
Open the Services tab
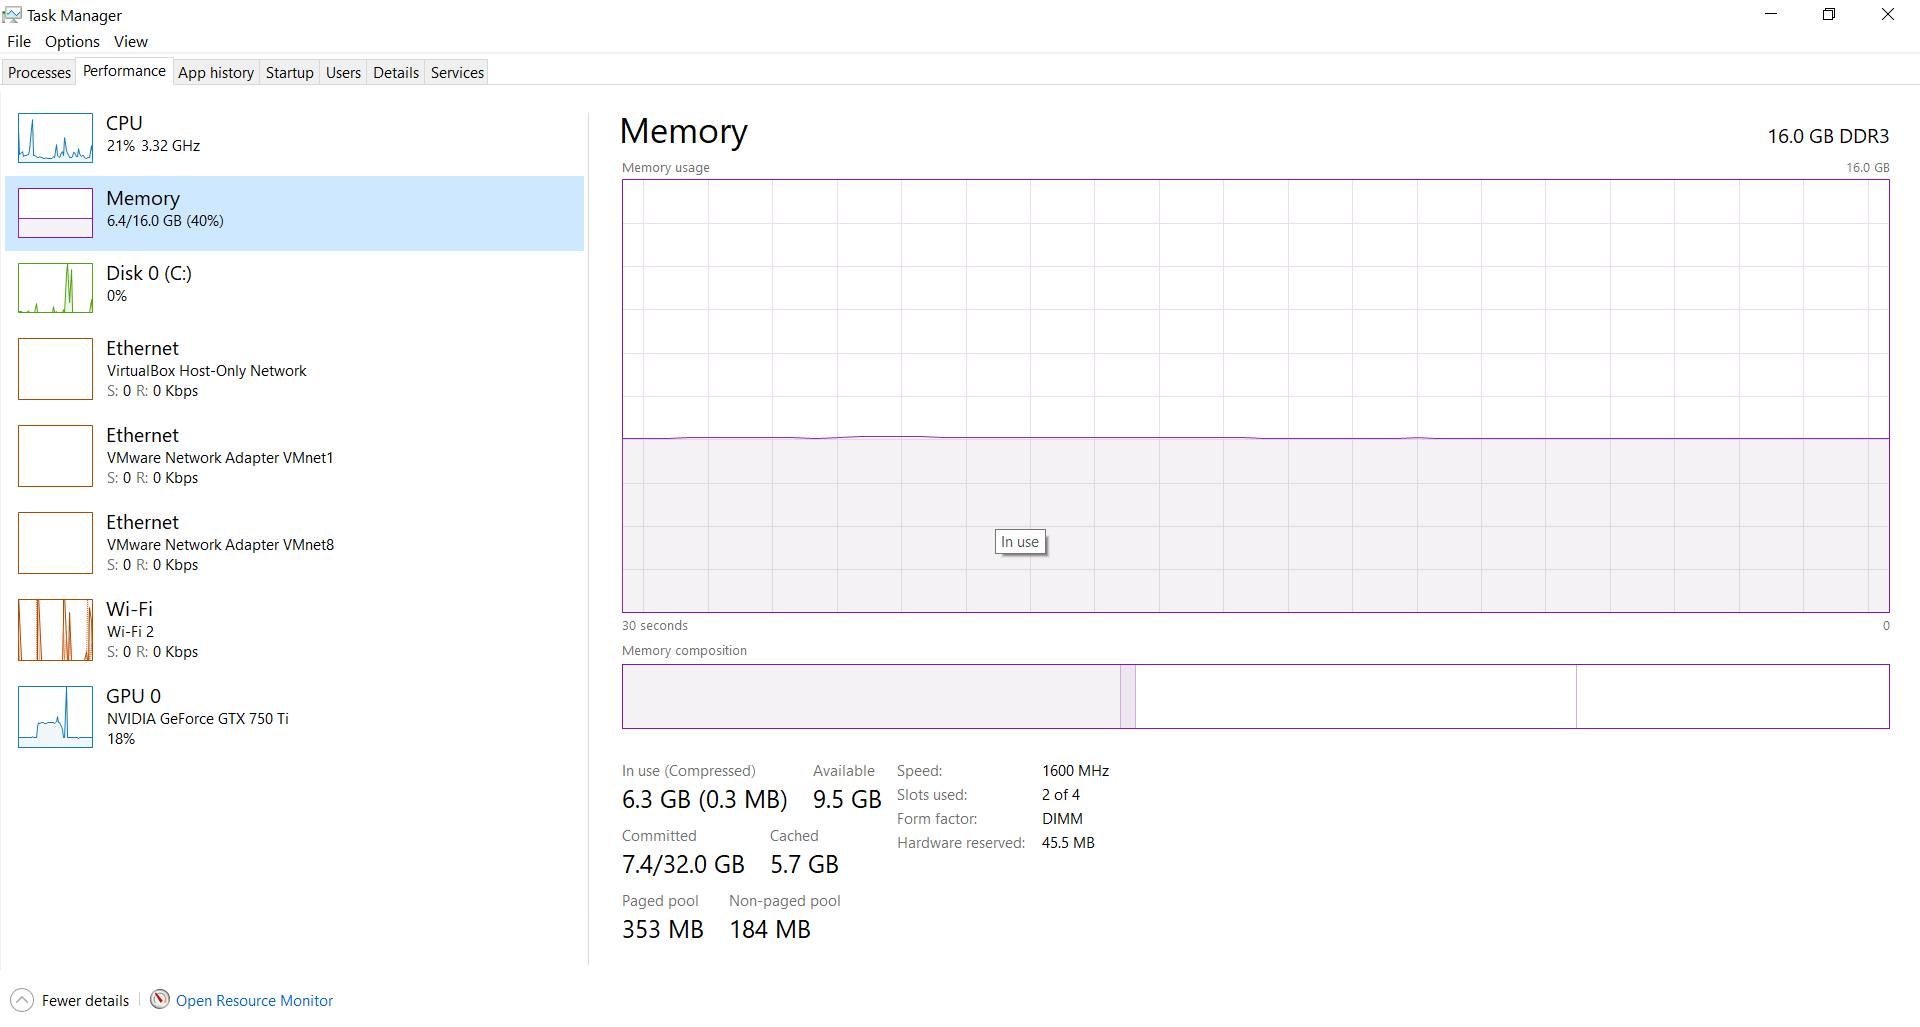457,73
